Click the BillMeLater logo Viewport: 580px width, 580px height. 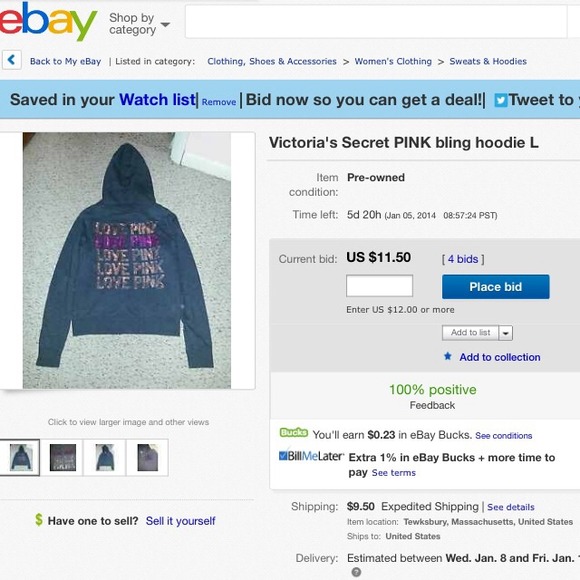point(311,456)
